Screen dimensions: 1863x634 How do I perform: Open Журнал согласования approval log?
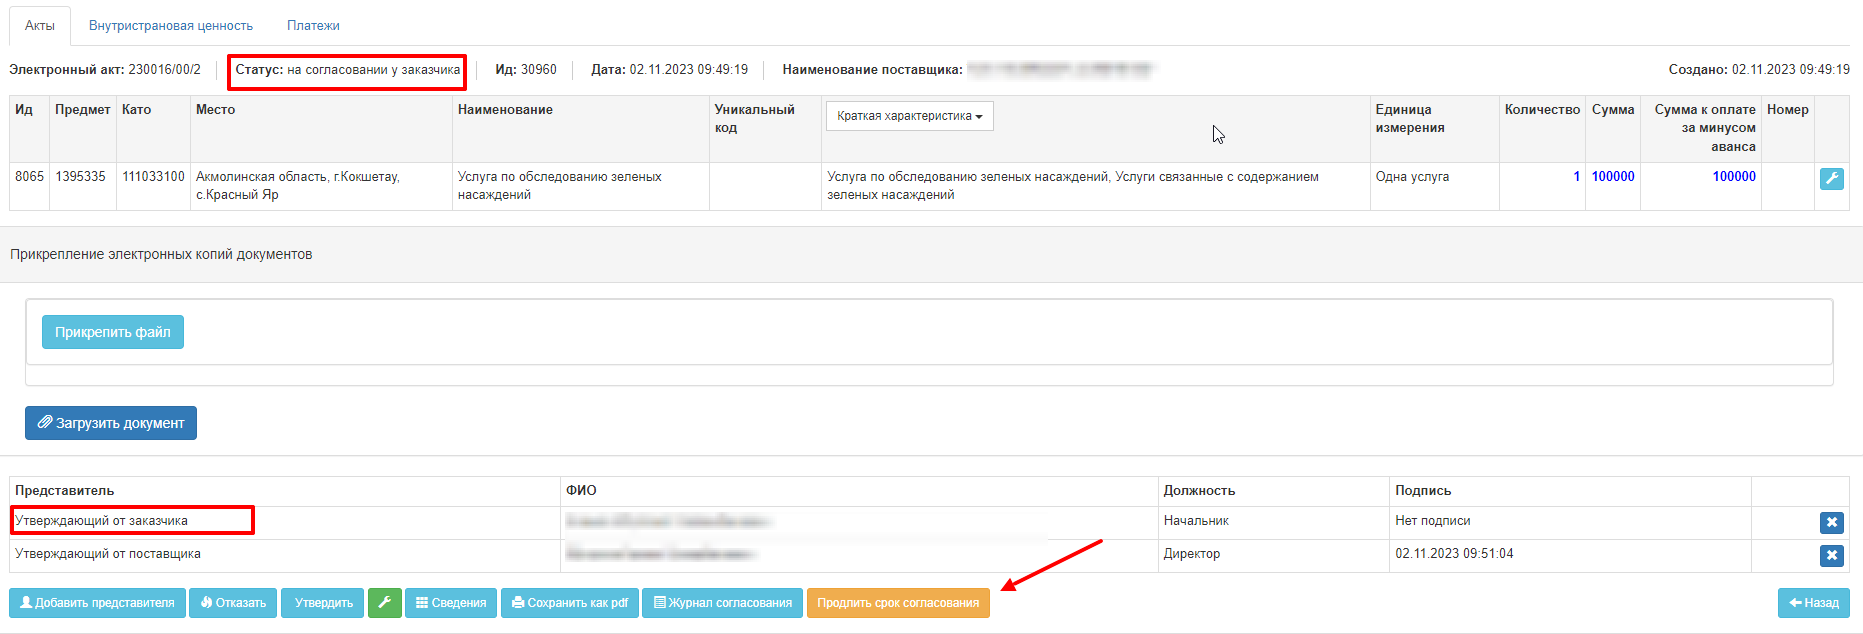point(722,603)
